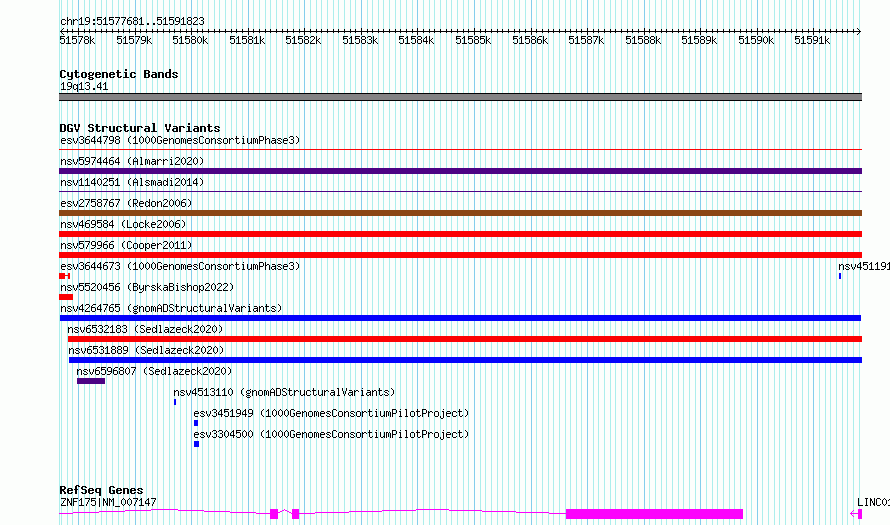Screen dimensions: 890x525
Task: Select the blue nsv6531889 variant bar
Action: [465, 360]
